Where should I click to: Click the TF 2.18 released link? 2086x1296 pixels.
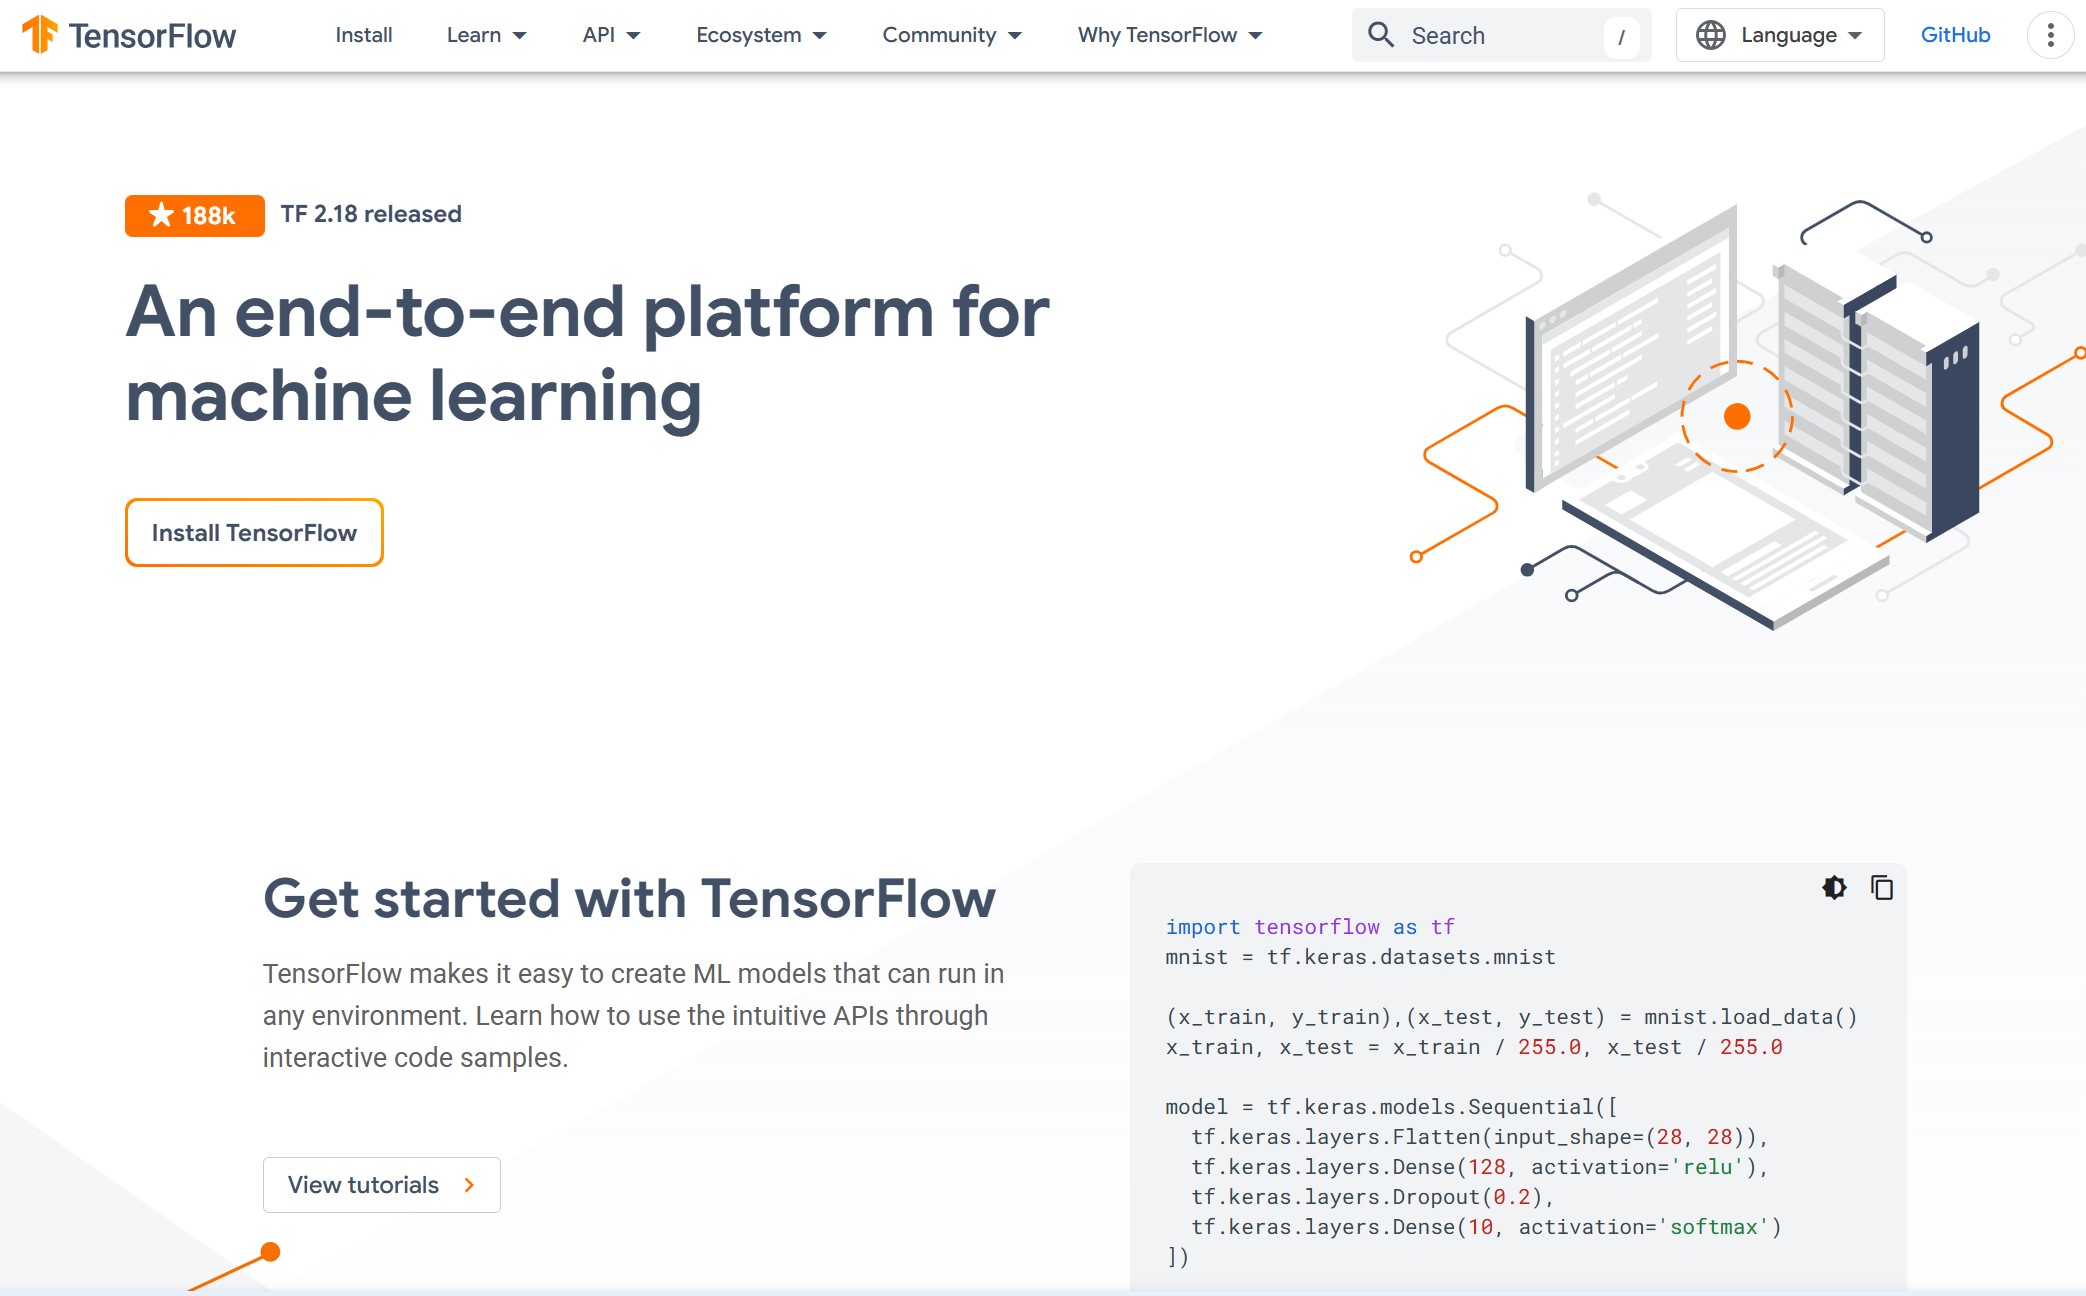[371, 214]
